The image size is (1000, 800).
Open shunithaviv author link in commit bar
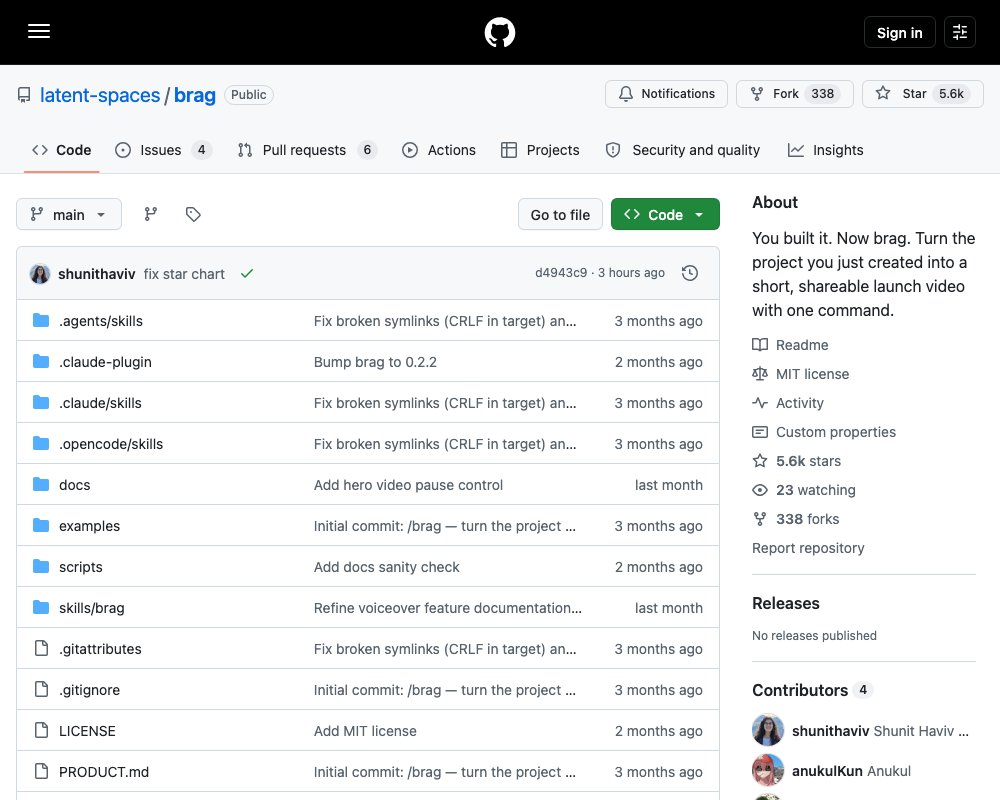96,274
